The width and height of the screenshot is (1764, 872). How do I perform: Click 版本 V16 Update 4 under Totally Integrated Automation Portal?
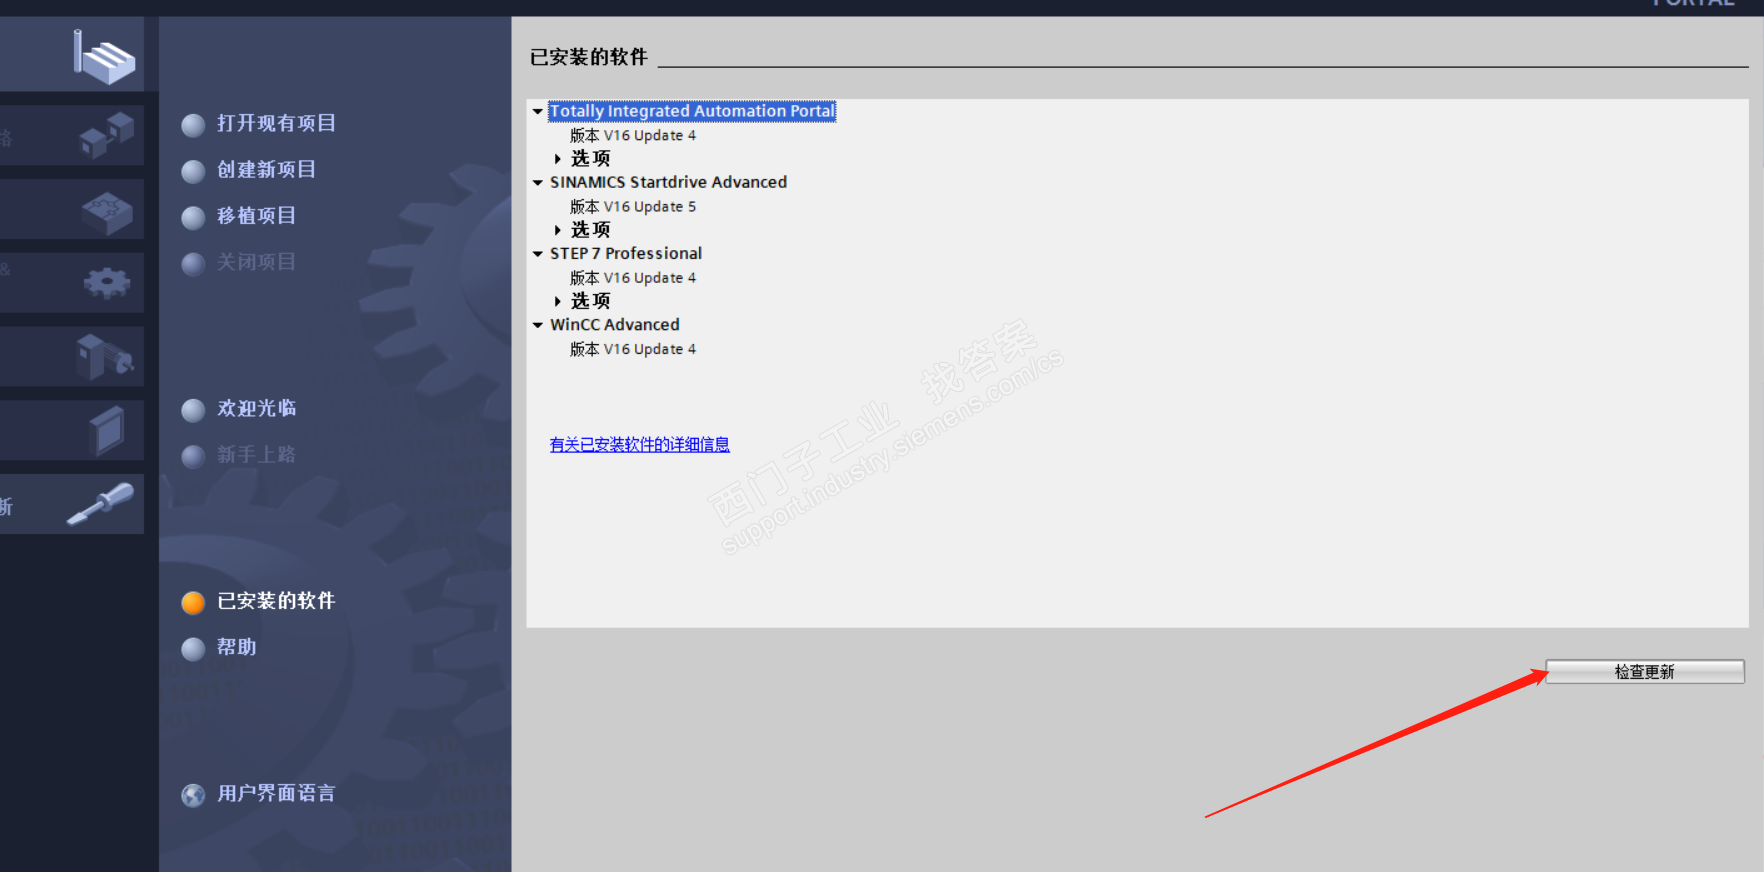pyautogui.click(x=633, y=136)
